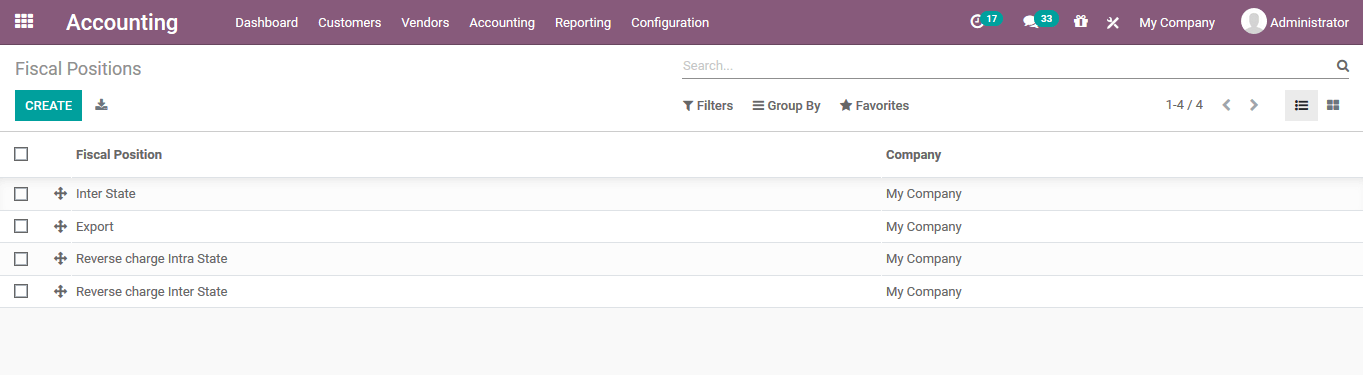Switch to list view icon
The height and width of the screenshot is (375, 1363).
[1301, 105]
